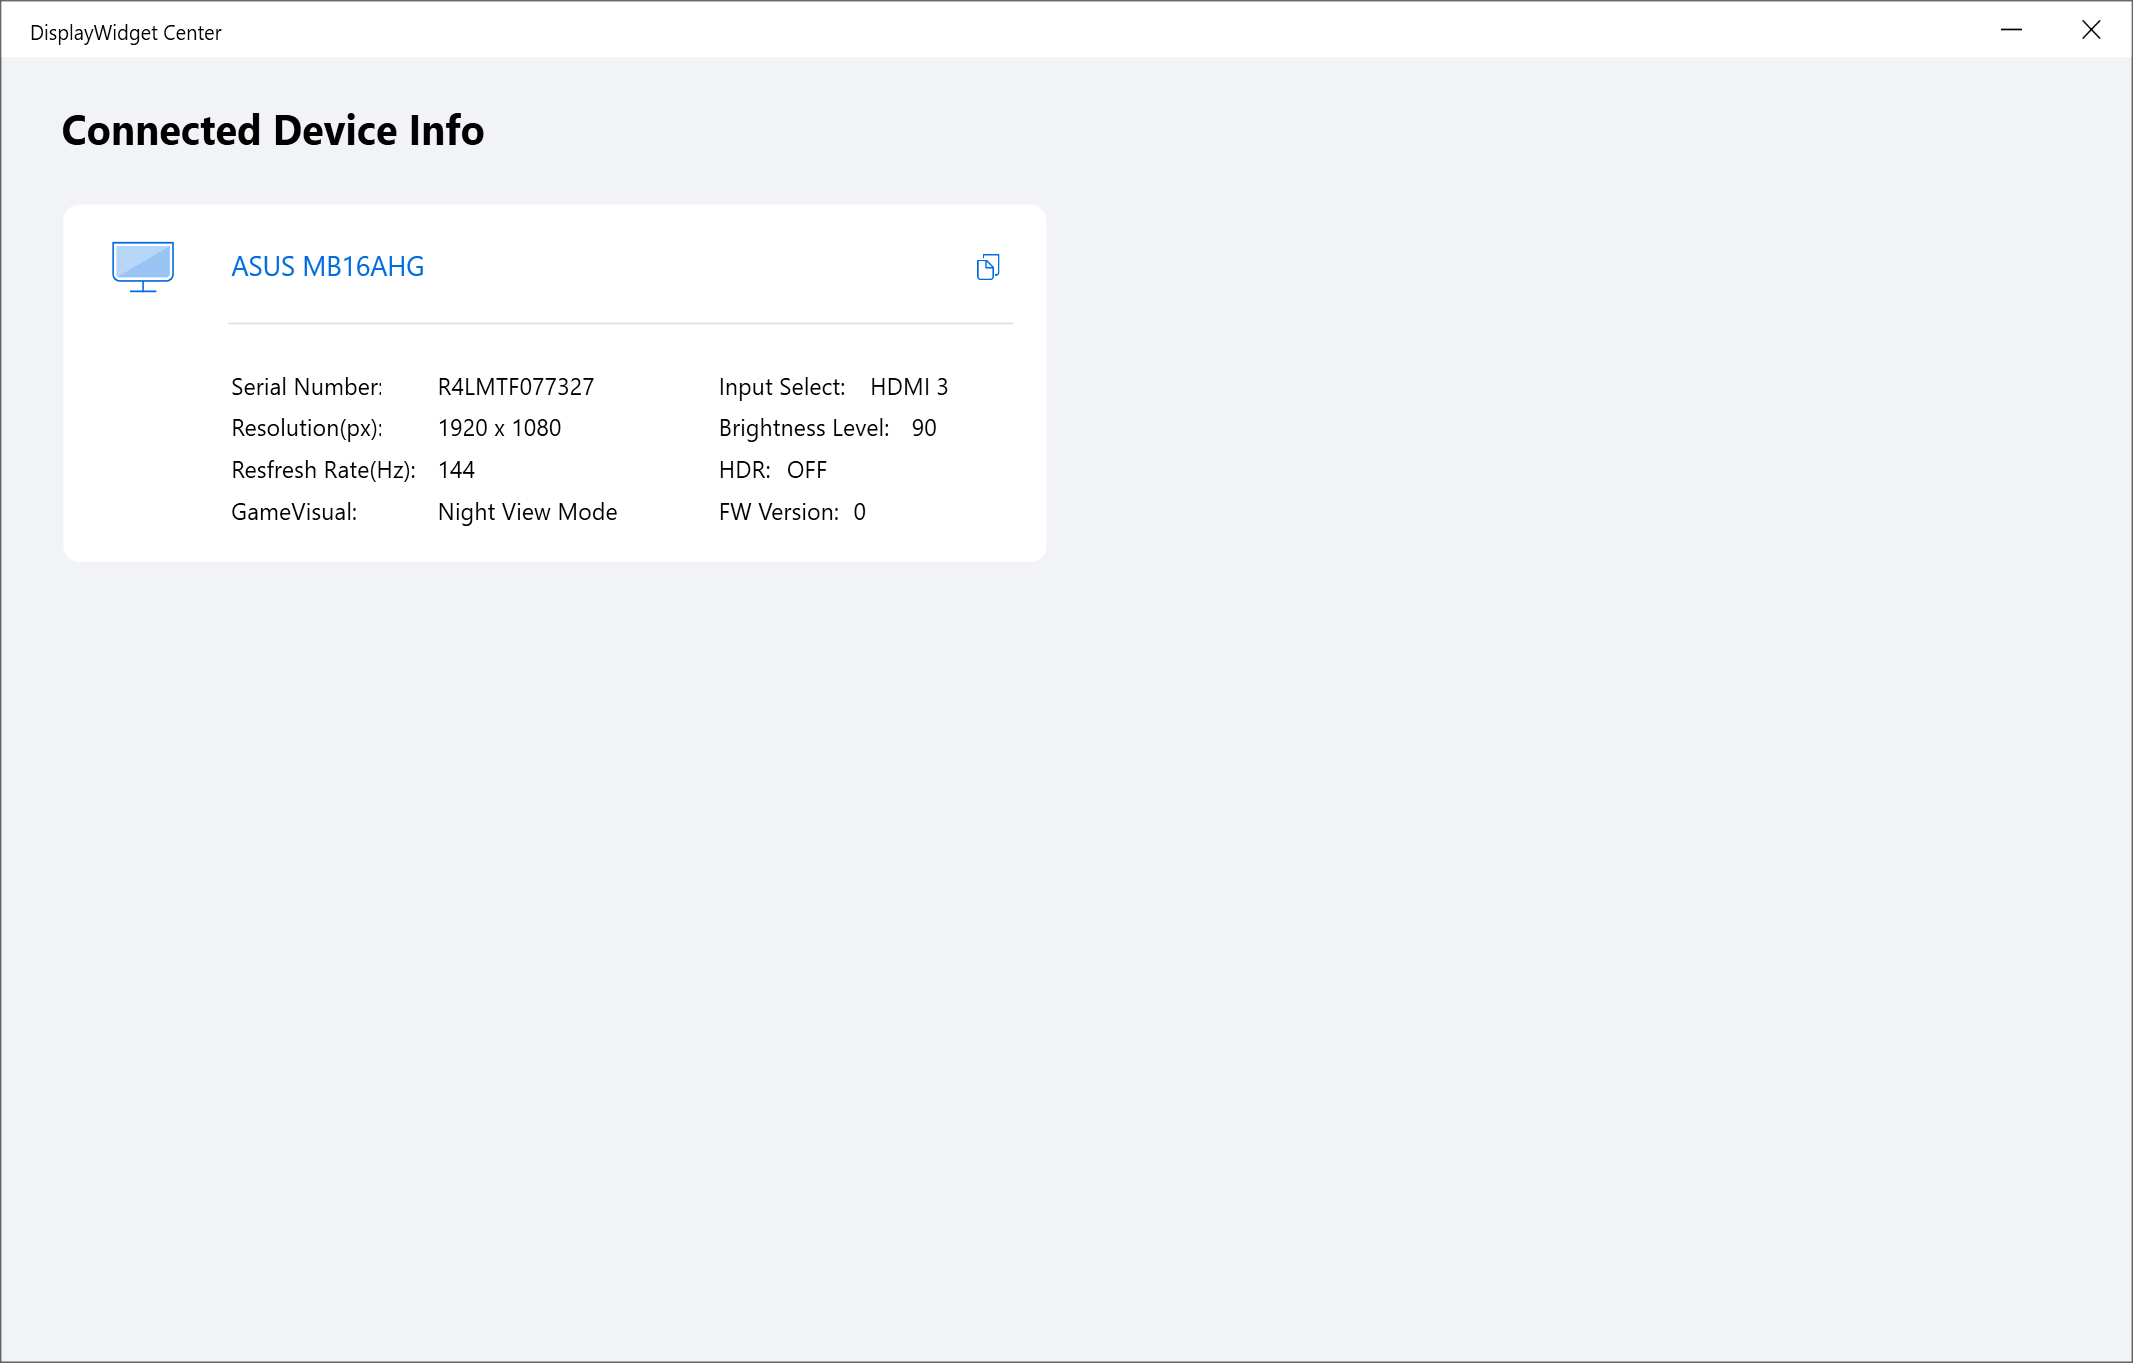Click the blue monitor icon
The width and height of the screenshot is (2133, 1363).
[x=143, y=266]
